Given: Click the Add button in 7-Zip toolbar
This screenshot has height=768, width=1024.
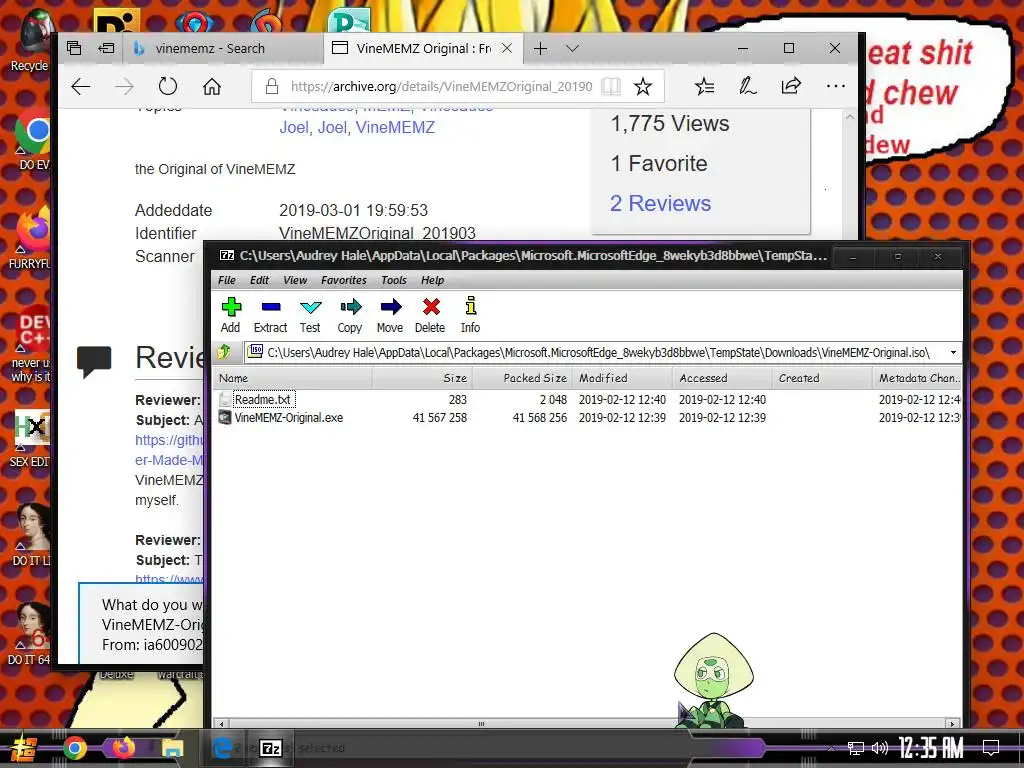Looking at the screenshot, I should pyautogui.click(x=231, y=315).
